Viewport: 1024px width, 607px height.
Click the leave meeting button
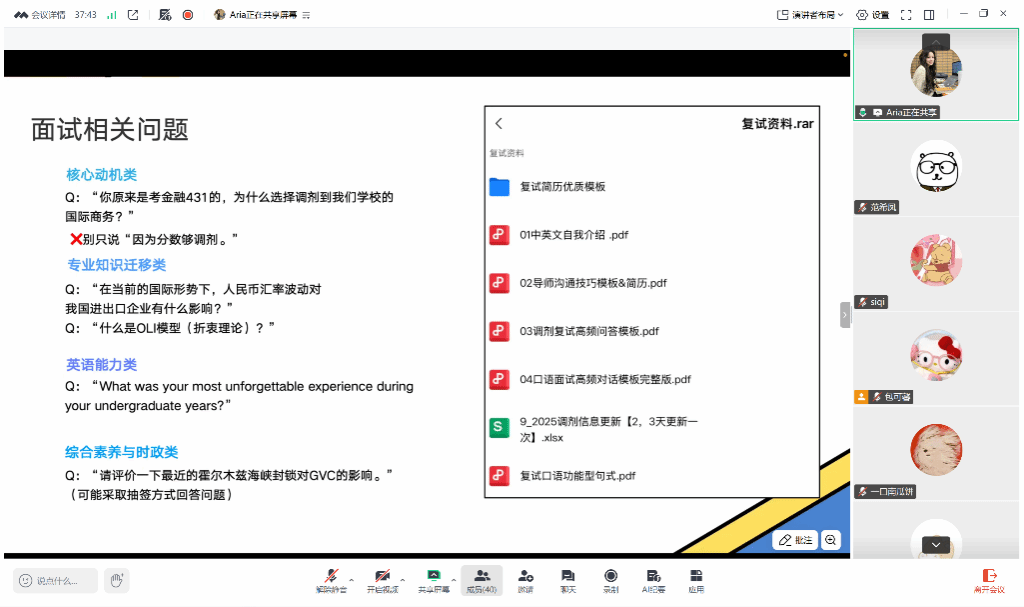(989, 580)
